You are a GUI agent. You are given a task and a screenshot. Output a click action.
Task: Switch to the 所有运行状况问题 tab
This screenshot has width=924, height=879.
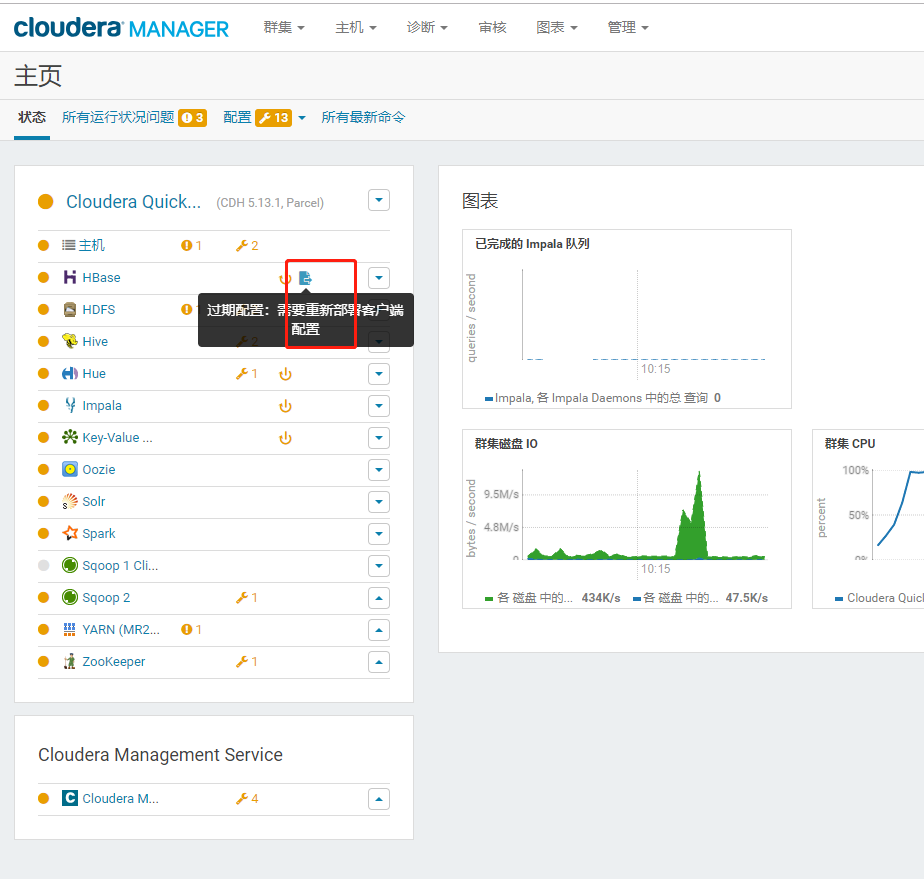(x=134, y=117)
